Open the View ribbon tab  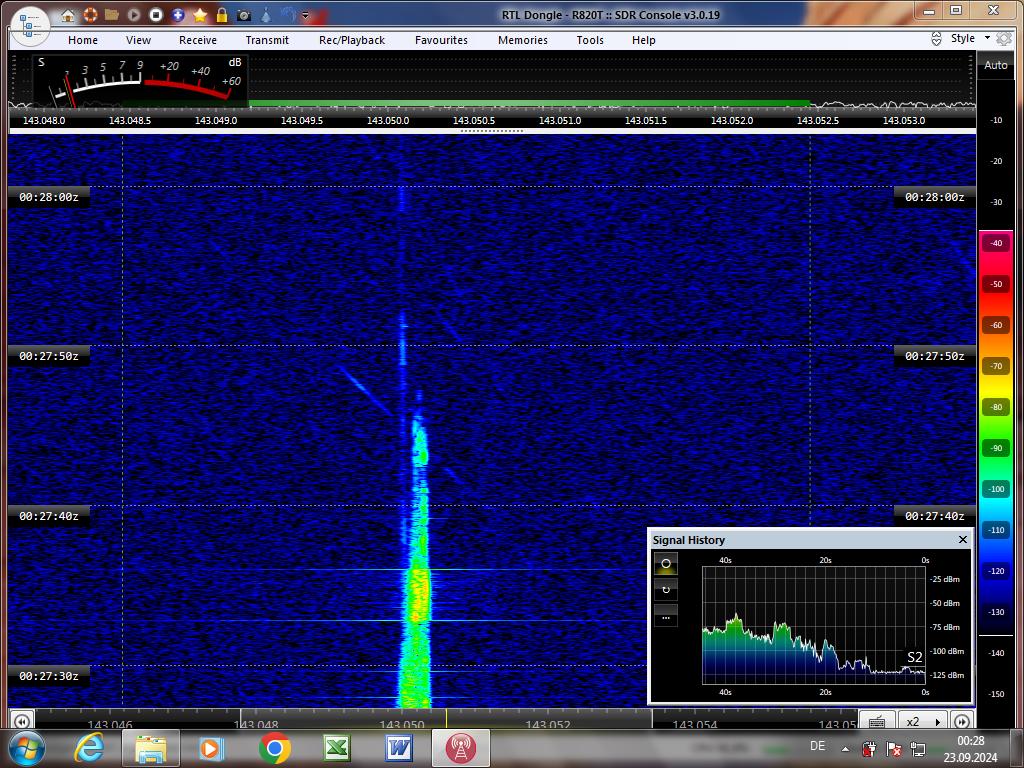click(138, 40)
